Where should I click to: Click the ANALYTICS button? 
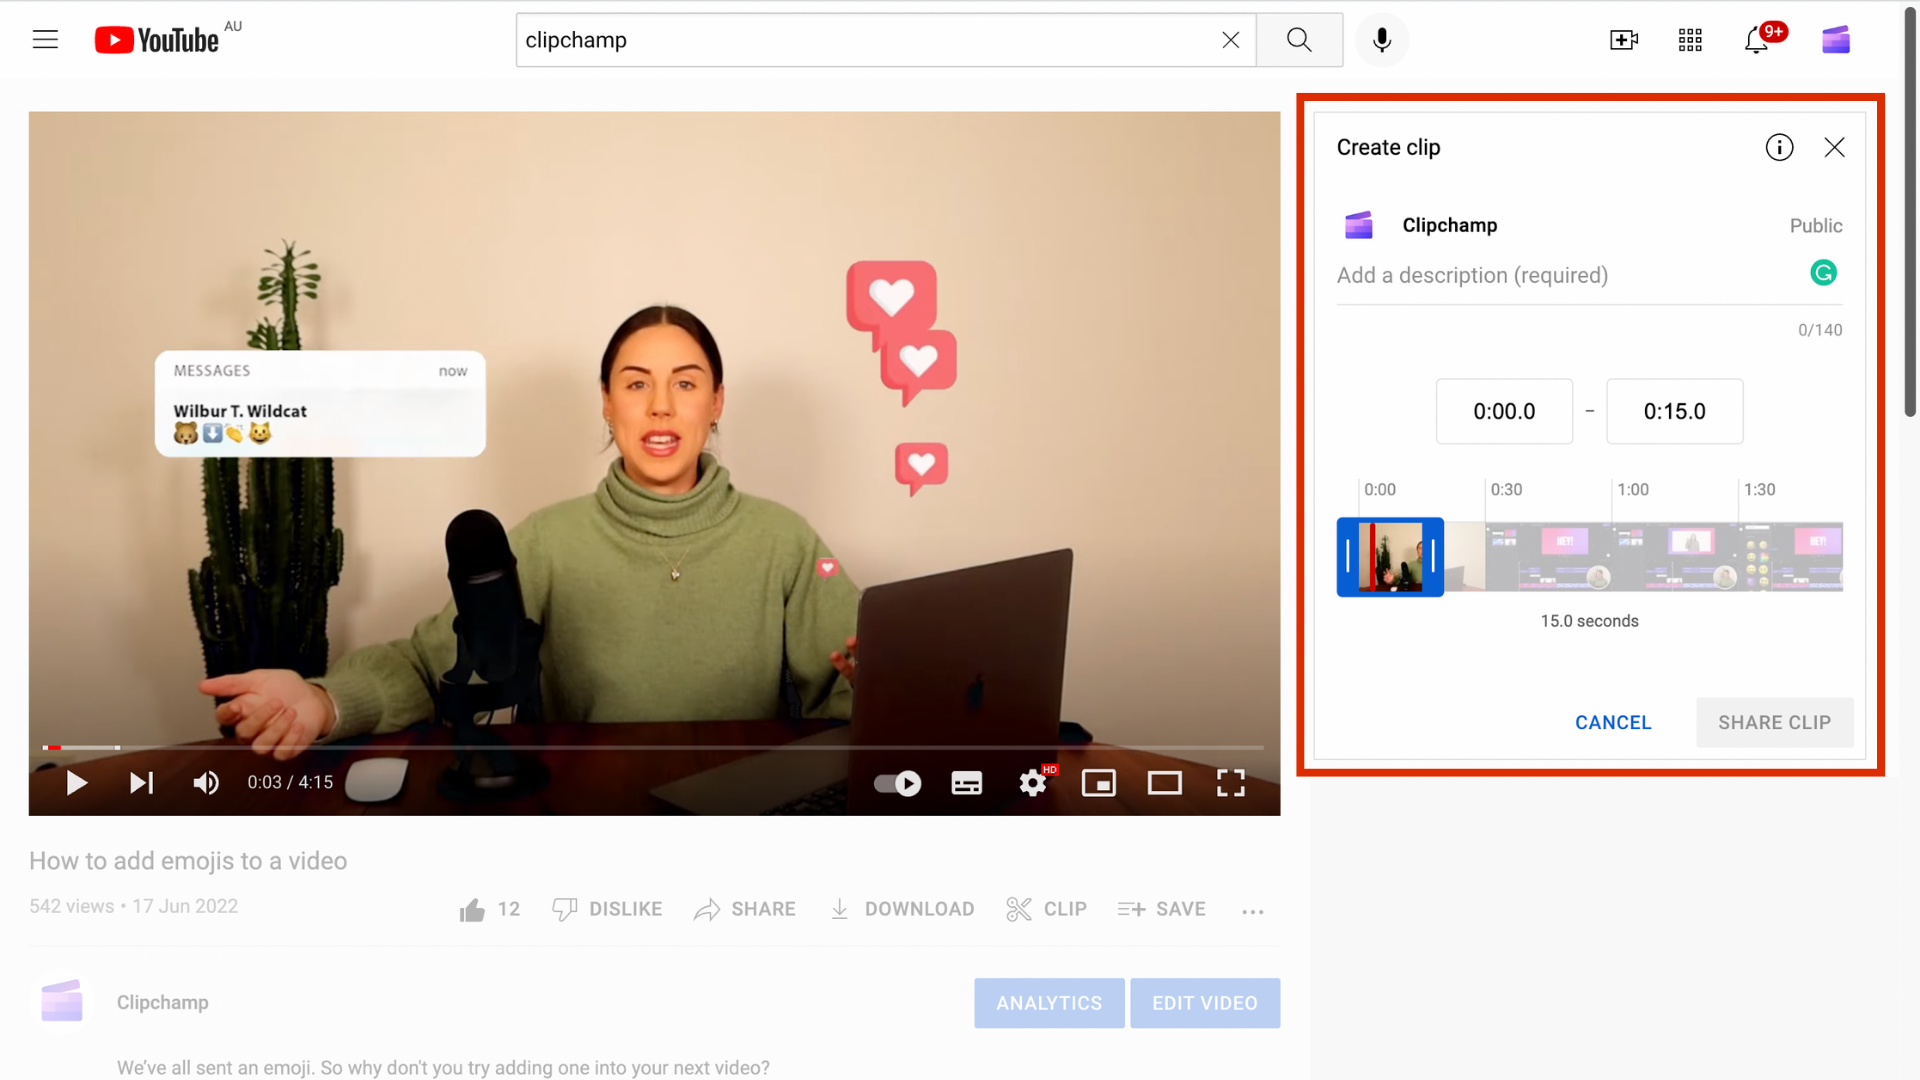pyautogui.click(x=1049, y=1003)
